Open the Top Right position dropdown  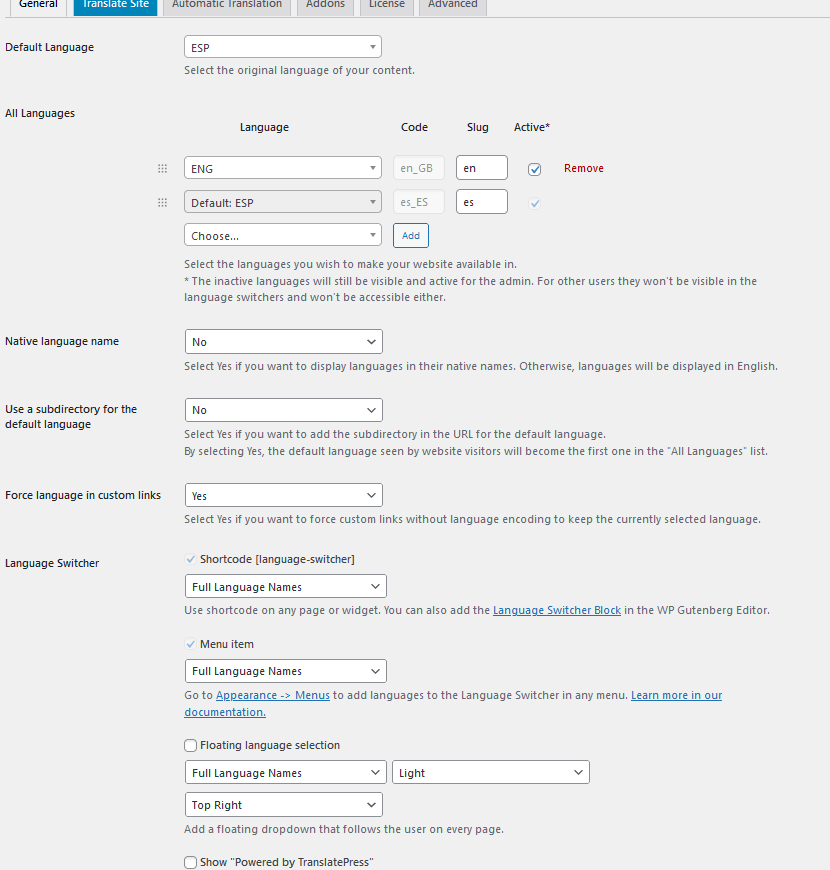coord(284,805)
